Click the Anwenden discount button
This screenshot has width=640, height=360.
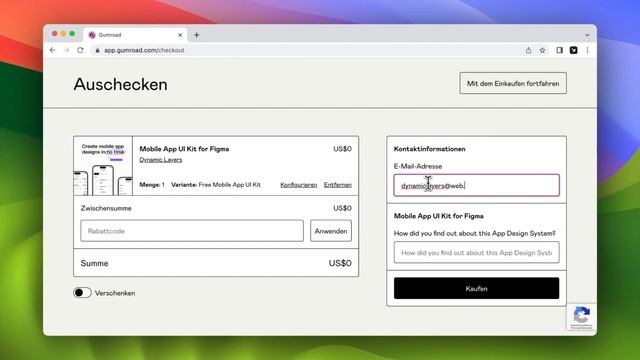click(x=331, y=231)
